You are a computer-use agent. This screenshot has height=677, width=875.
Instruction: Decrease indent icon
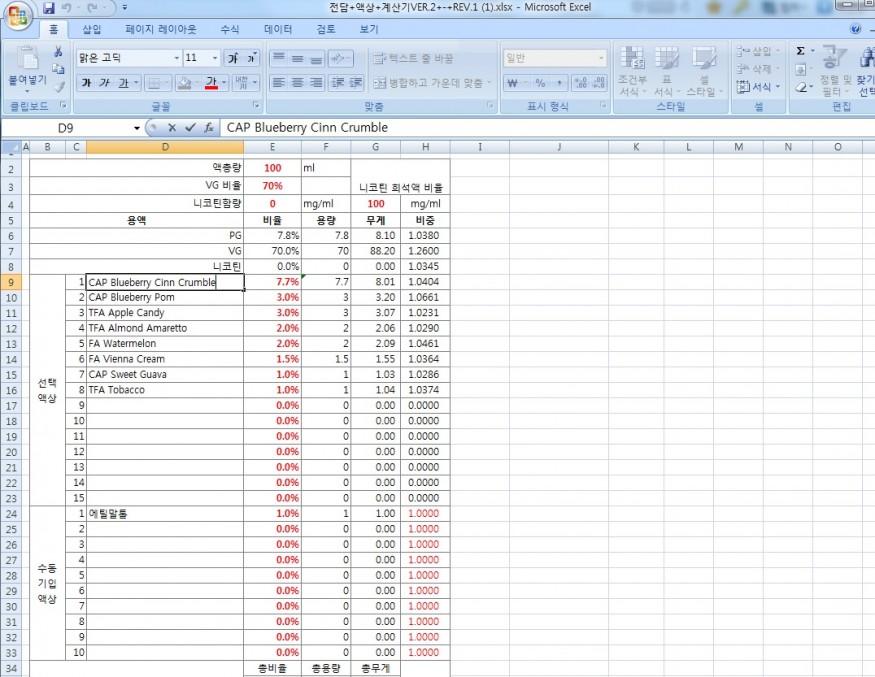click(x=338, y=83)
